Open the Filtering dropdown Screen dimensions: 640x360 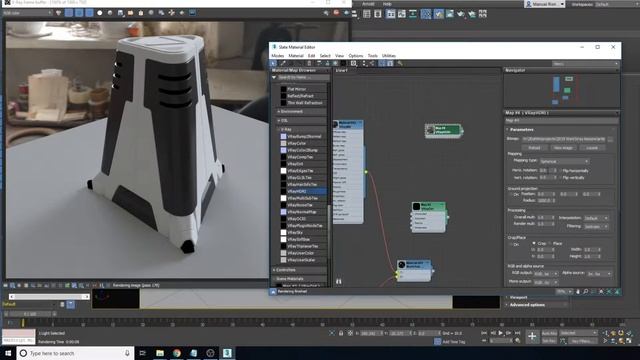point(596,226)
